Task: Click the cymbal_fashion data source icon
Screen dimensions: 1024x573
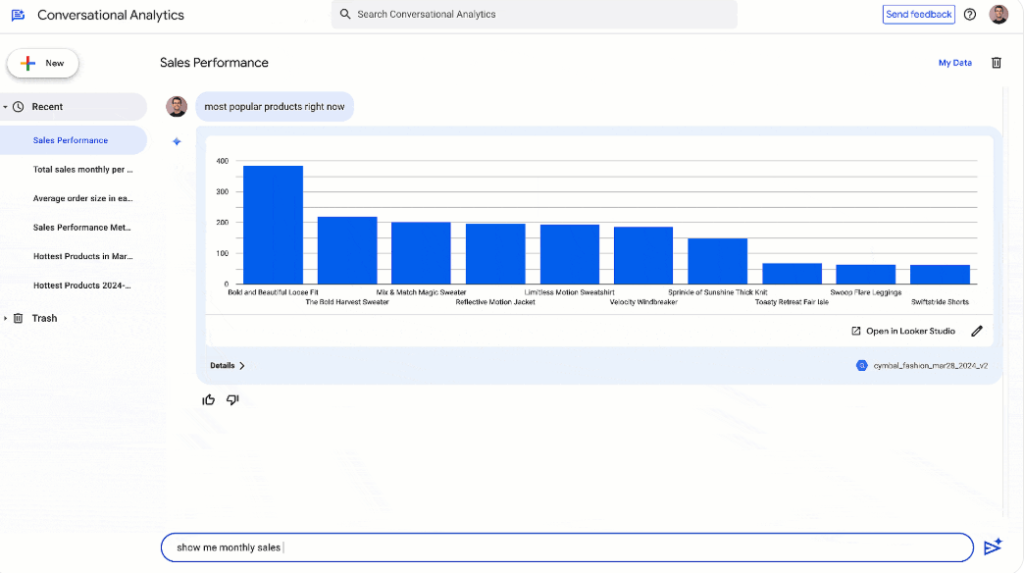Action: tap(861, 365)
